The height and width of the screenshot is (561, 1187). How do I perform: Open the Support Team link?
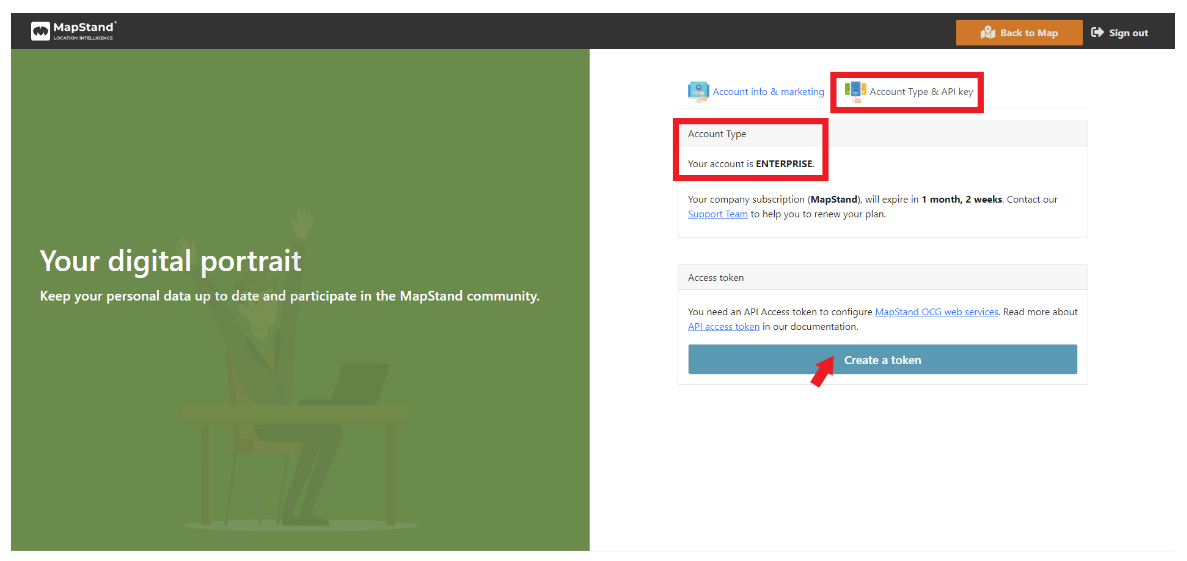[718, 214]
